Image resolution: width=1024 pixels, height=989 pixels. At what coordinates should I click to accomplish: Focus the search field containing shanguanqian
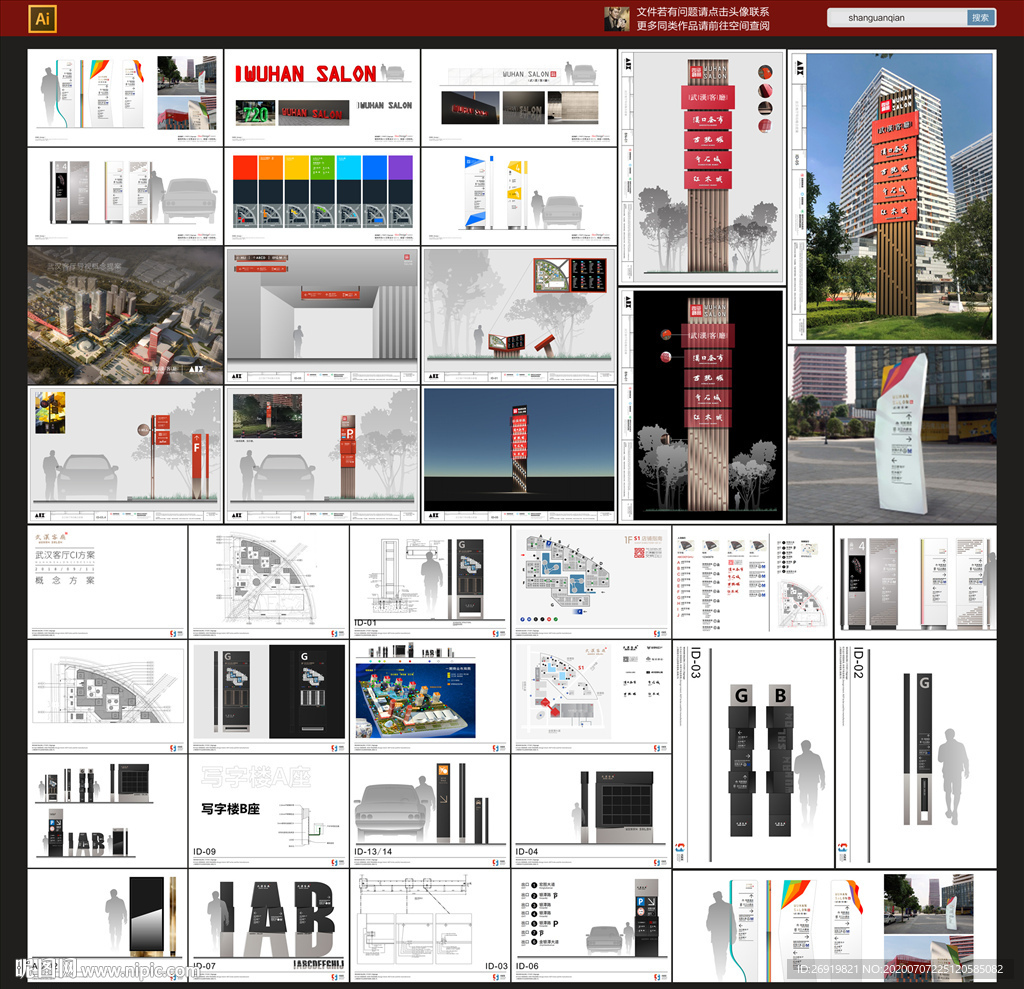pos(897,18)
